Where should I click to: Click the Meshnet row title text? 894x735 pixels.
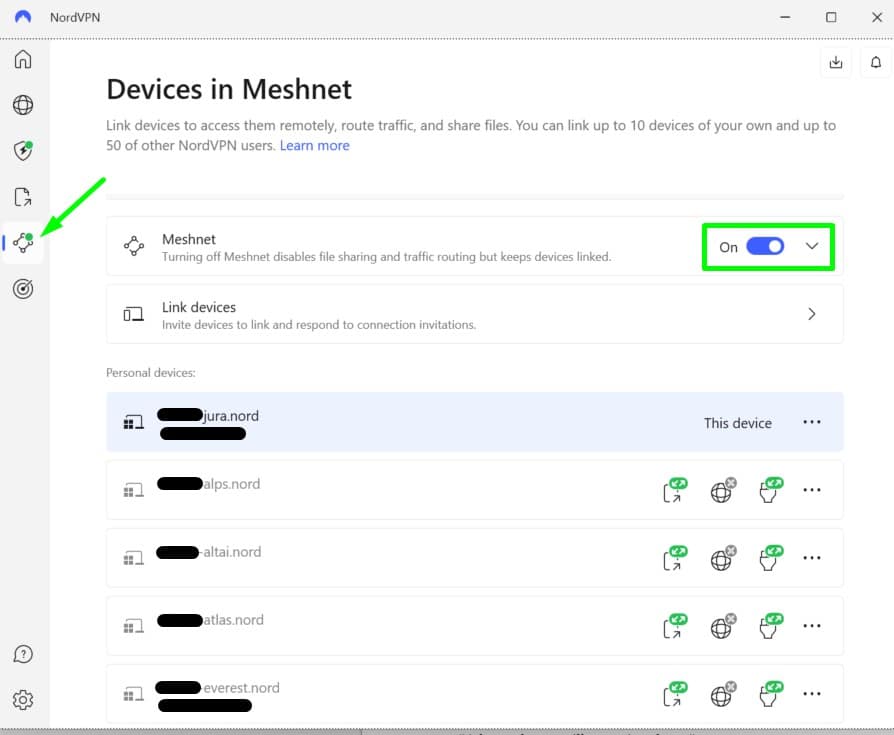[189, 239]
